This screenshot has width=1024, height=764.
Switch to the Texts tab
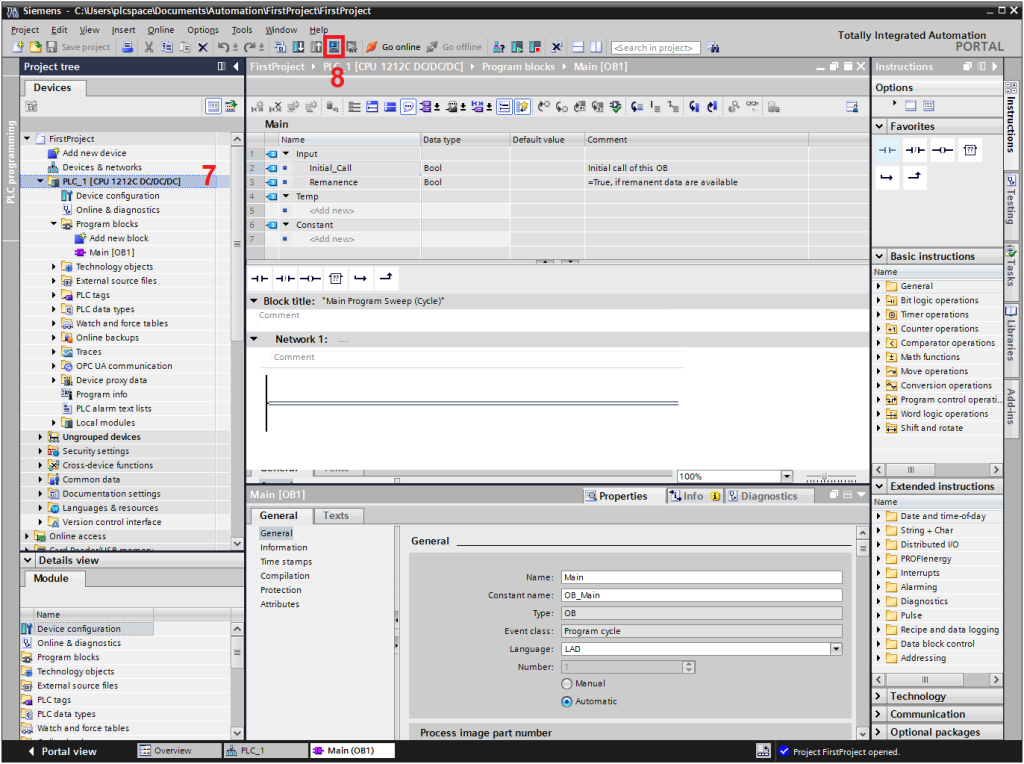336,516
